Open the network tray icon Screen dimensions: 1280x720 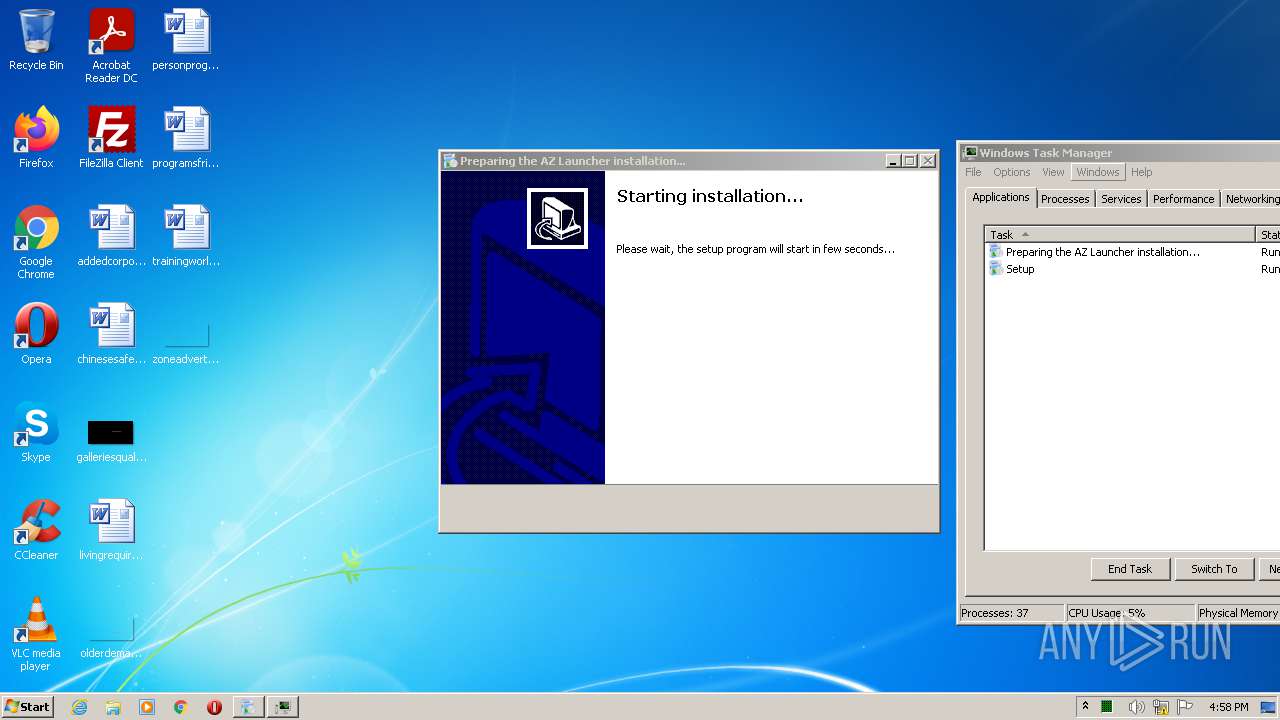[x=1161, y=707]
